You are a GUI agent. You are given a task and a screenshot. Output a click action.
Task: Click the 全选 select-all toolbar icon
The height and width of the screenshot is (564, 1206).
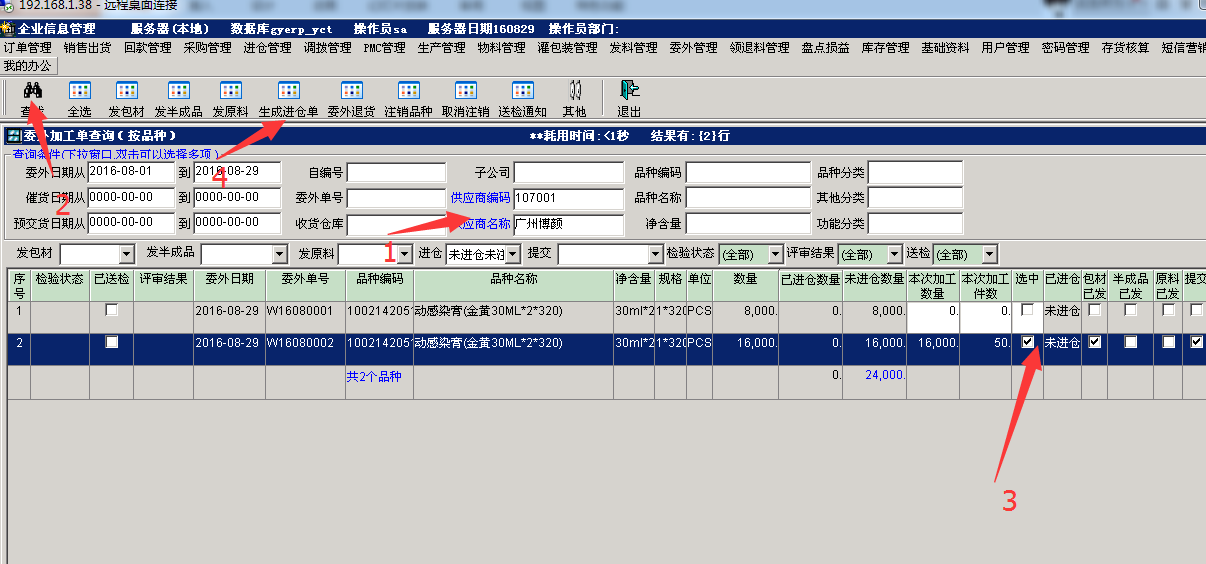pos(79,92)
